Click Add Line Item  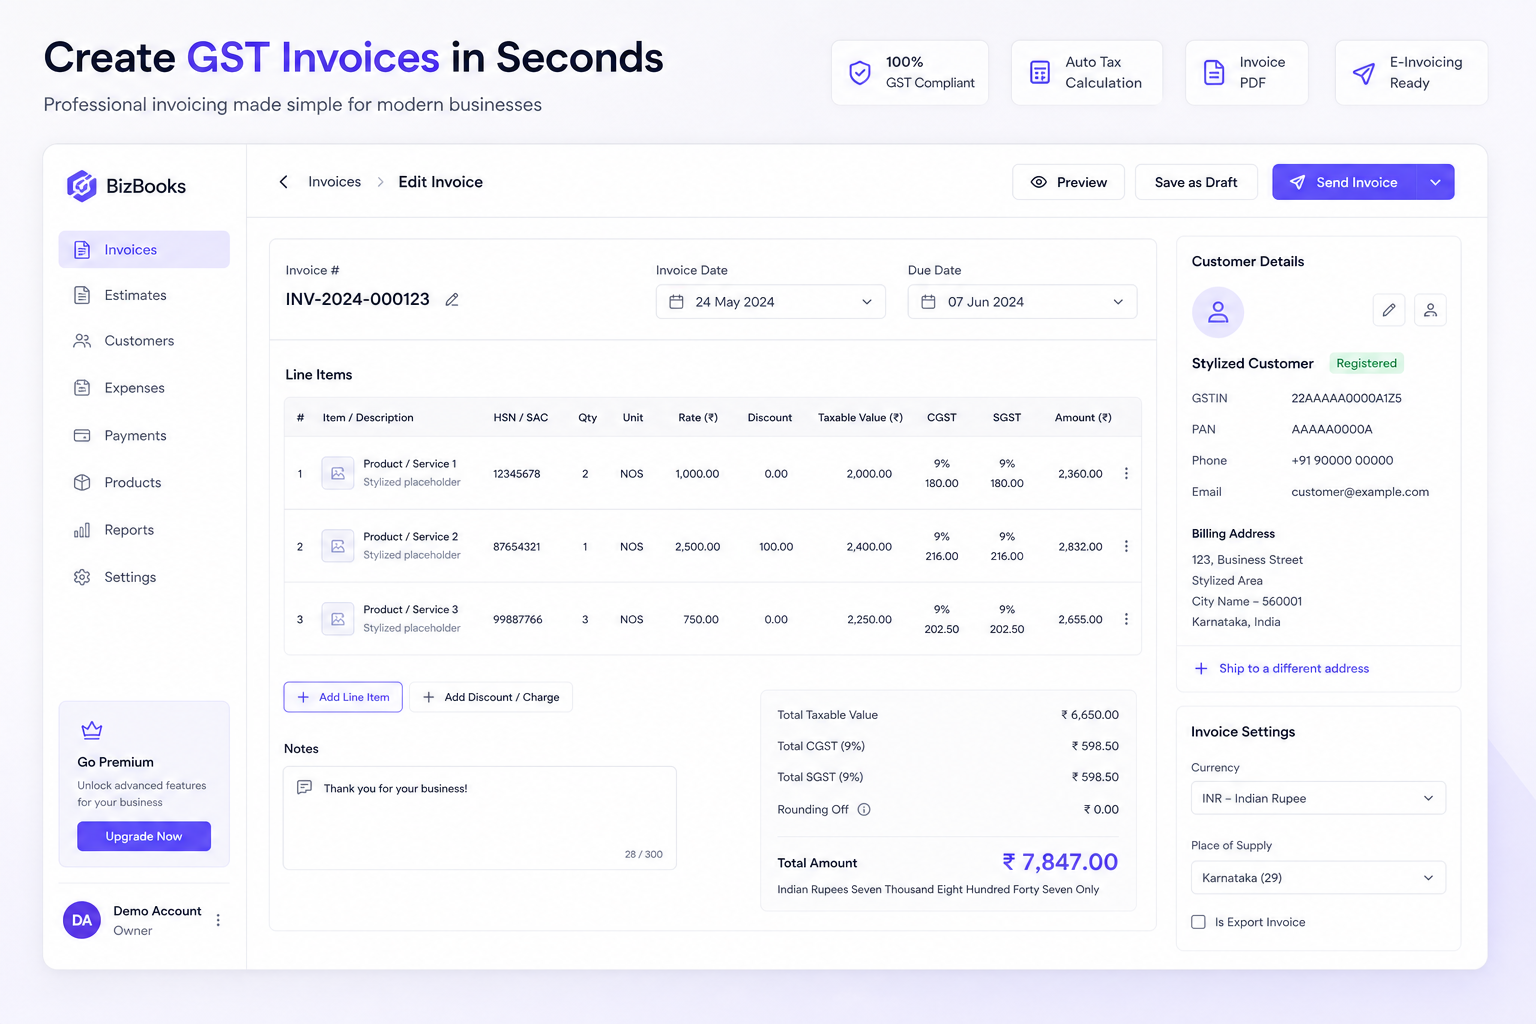343,697
